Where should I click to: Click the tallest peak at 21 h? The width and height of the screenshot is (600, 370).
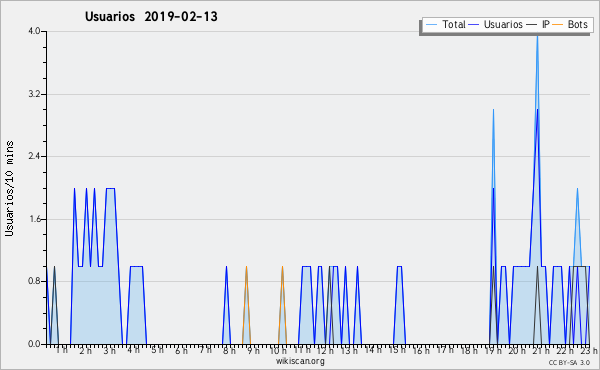(x=537, y=36)
